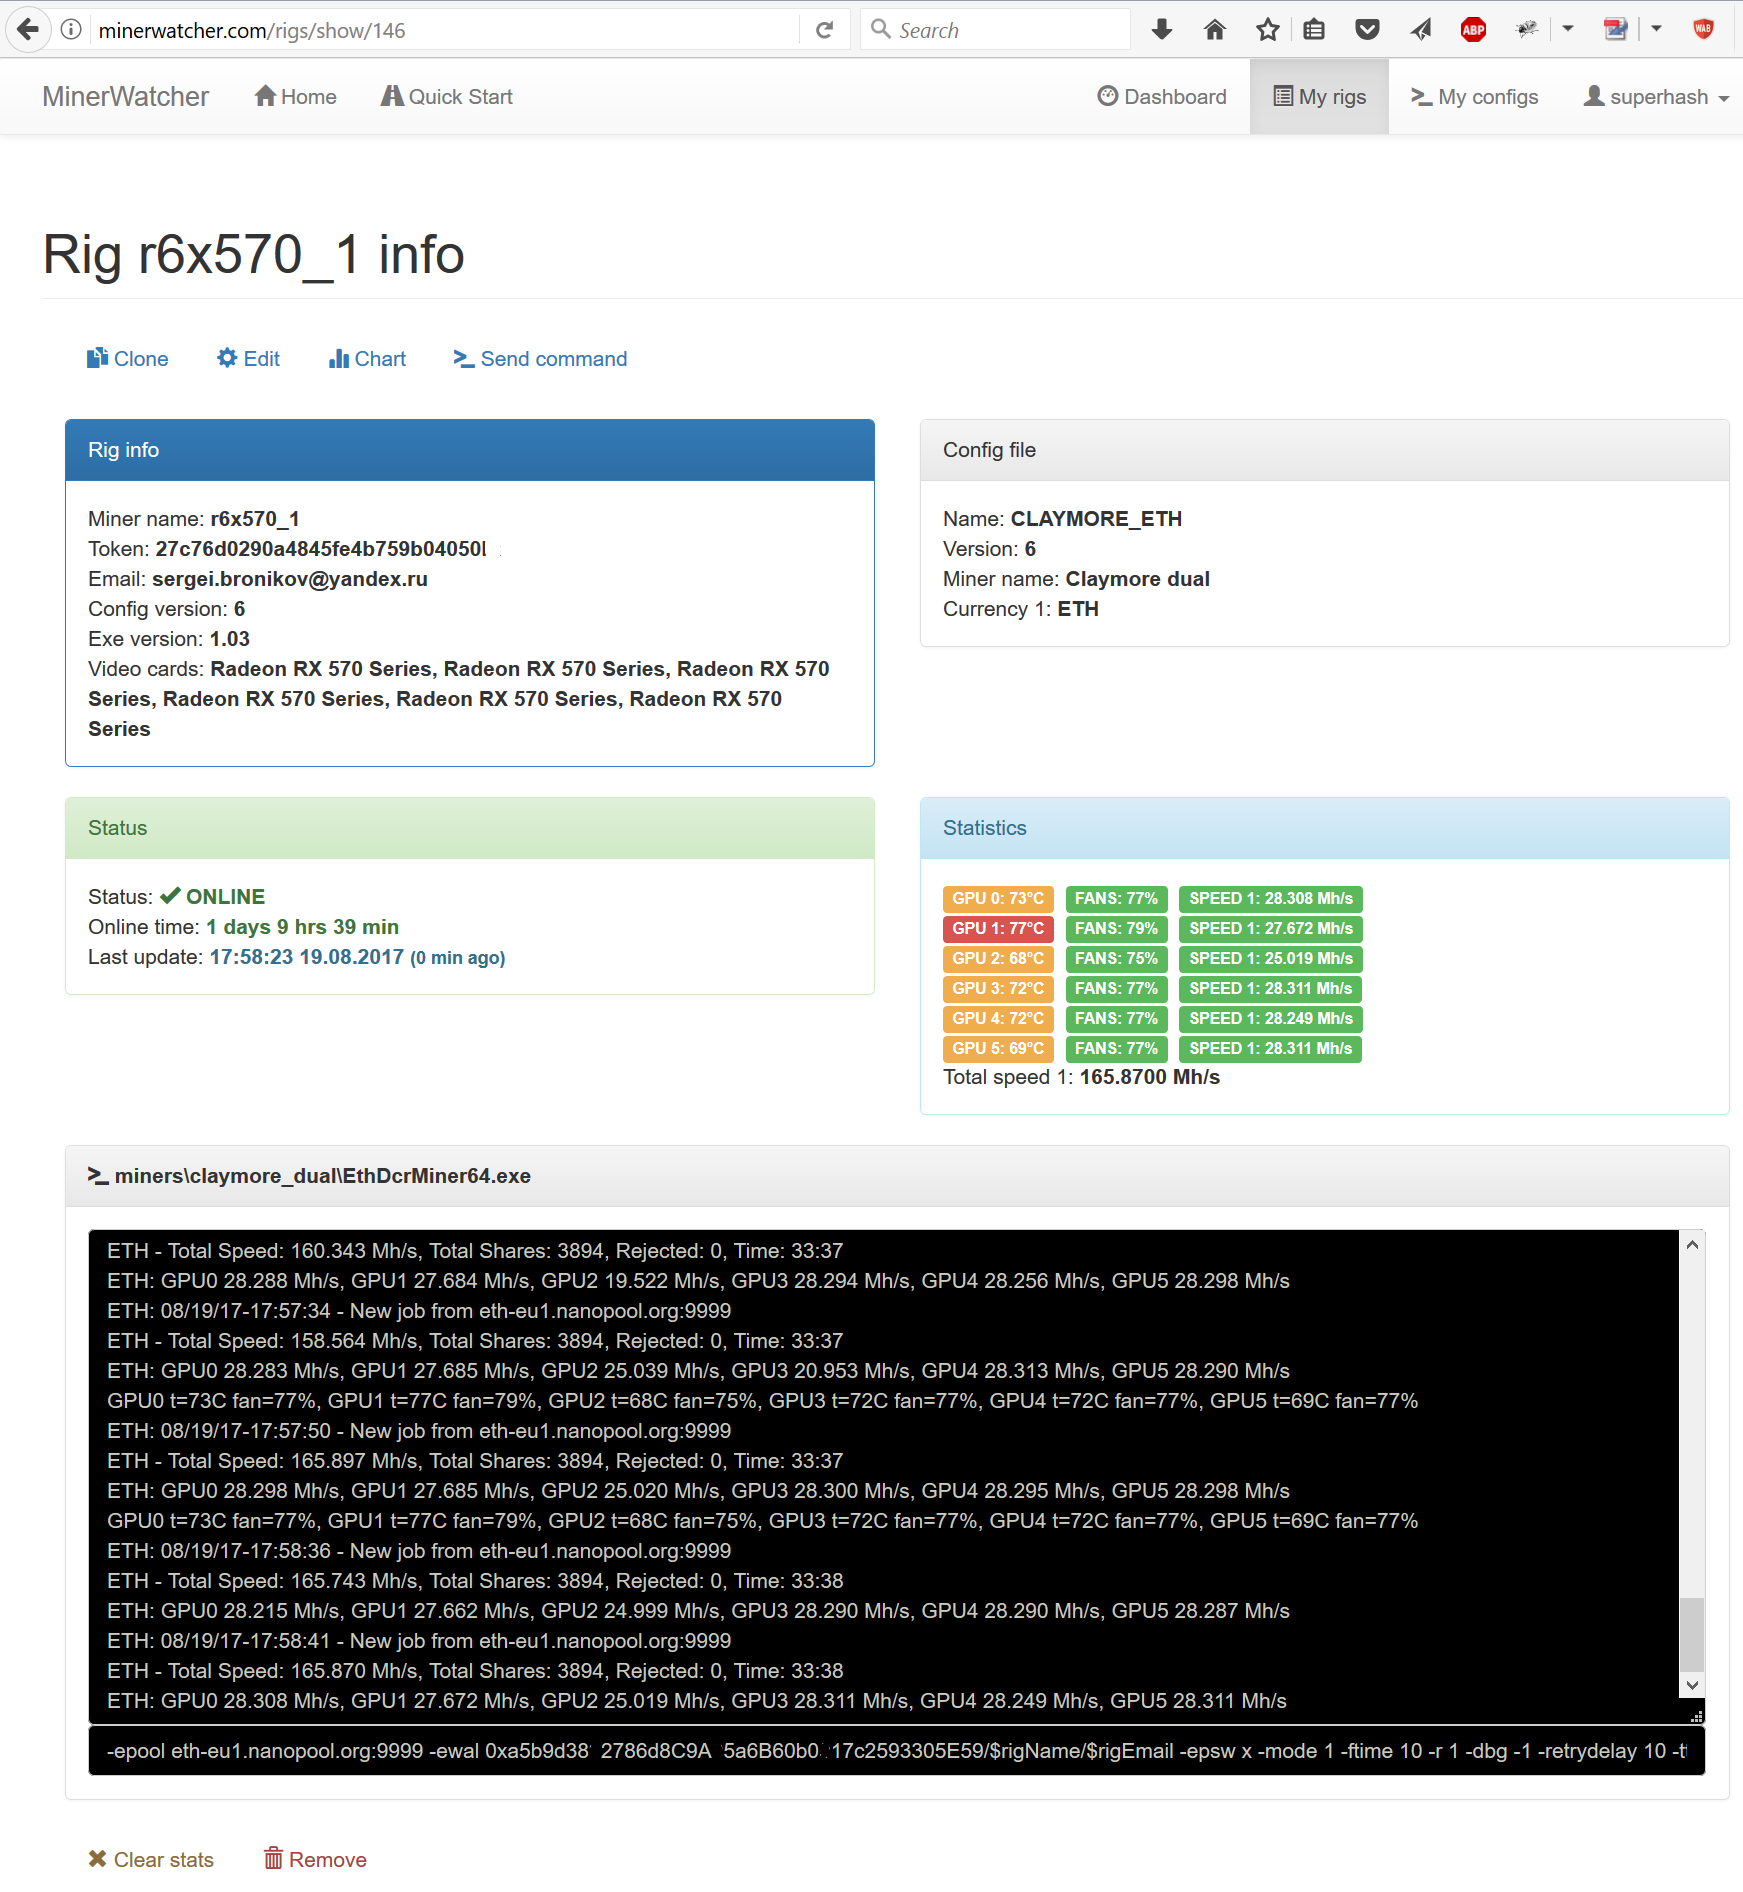The image size is (1743, 1892).
Task: Click the ONLINE status text
Action: [x=225, y=897]
